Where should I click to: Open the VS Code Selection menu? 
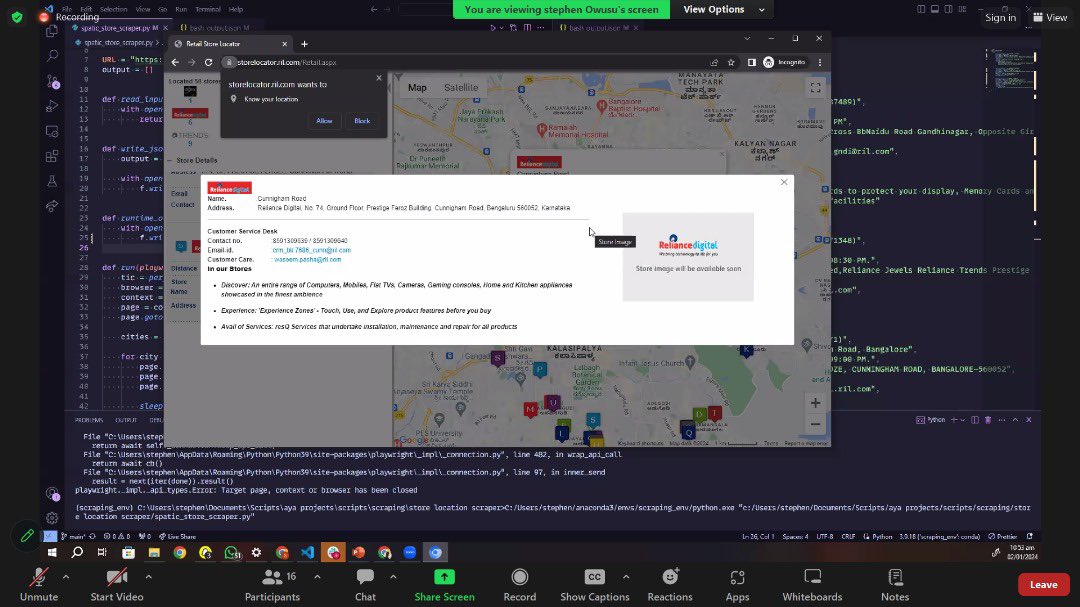[x=114, y=10]
